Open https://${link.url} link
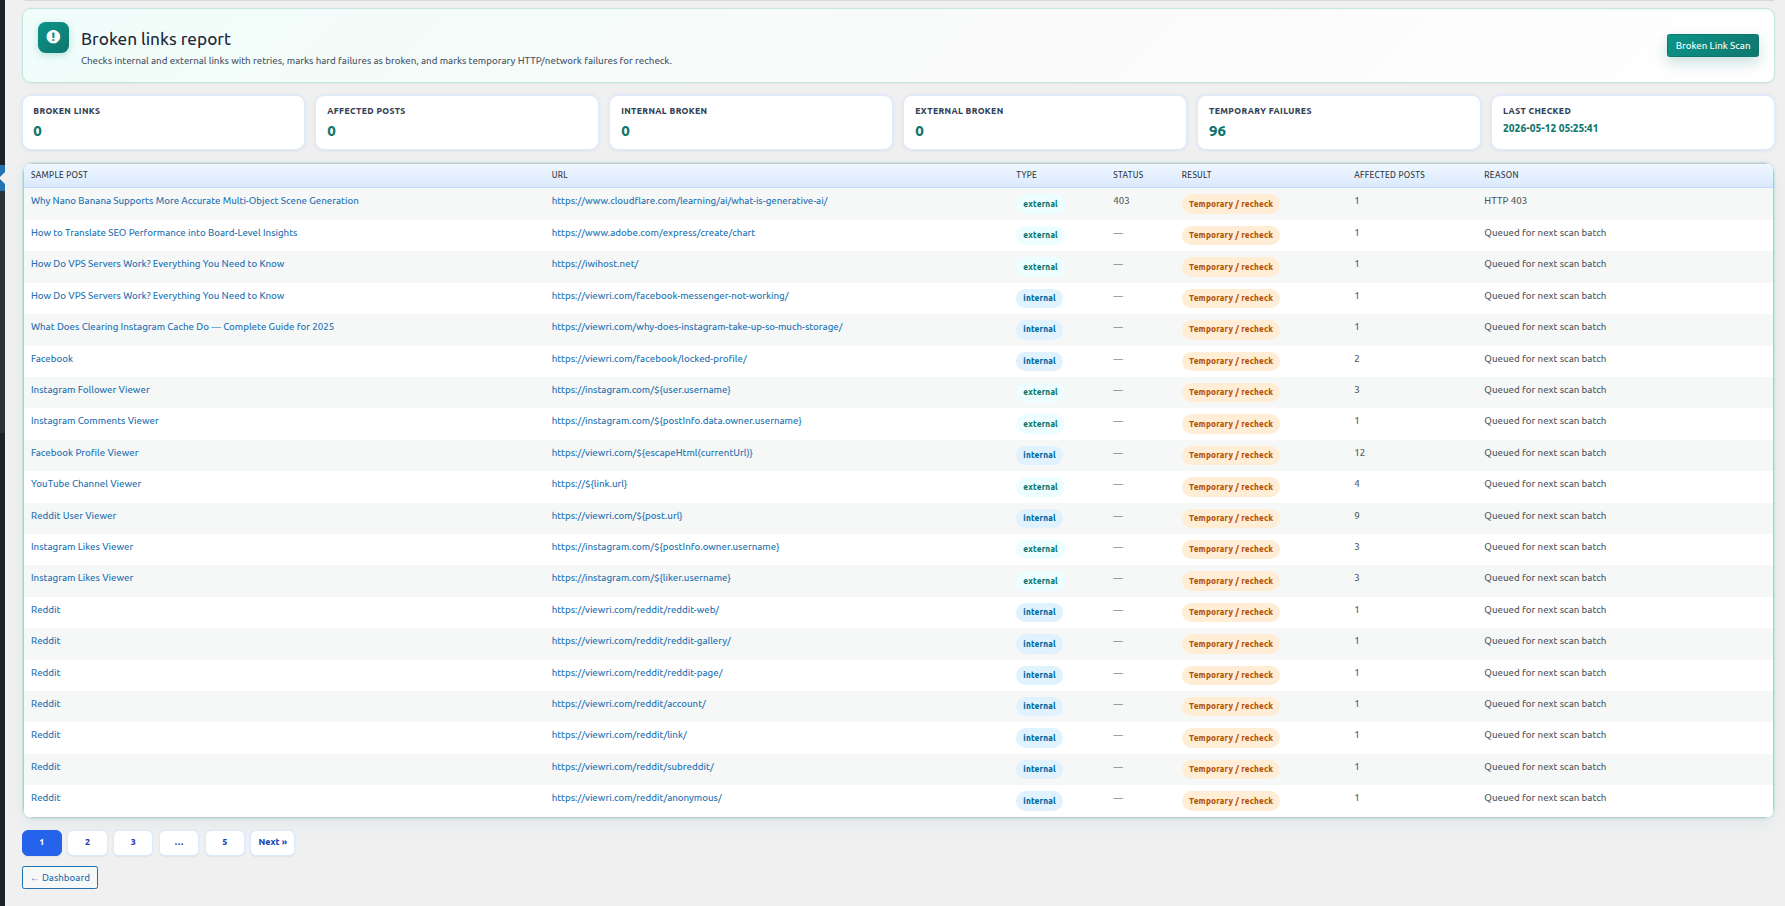1785x906 pixels. 589,484
